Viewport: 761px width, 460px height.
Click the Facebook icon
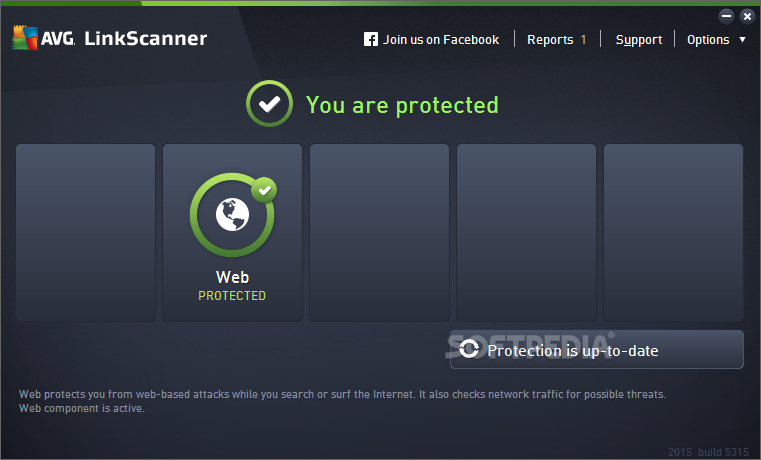coord(371,39)
